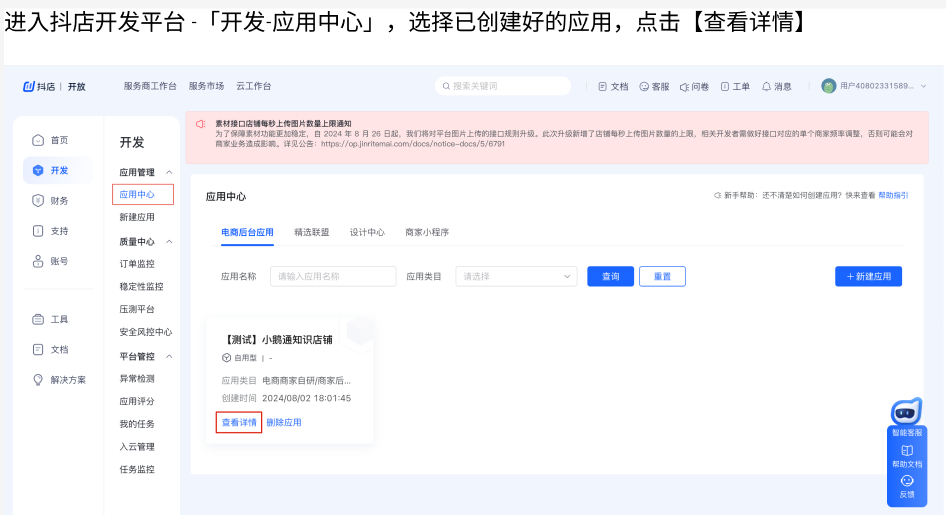Open 文档 in the left sidebar
Image resolution: width=946 pixels, height=515 pixels.
pyautogui.click(x=50, y=349)
